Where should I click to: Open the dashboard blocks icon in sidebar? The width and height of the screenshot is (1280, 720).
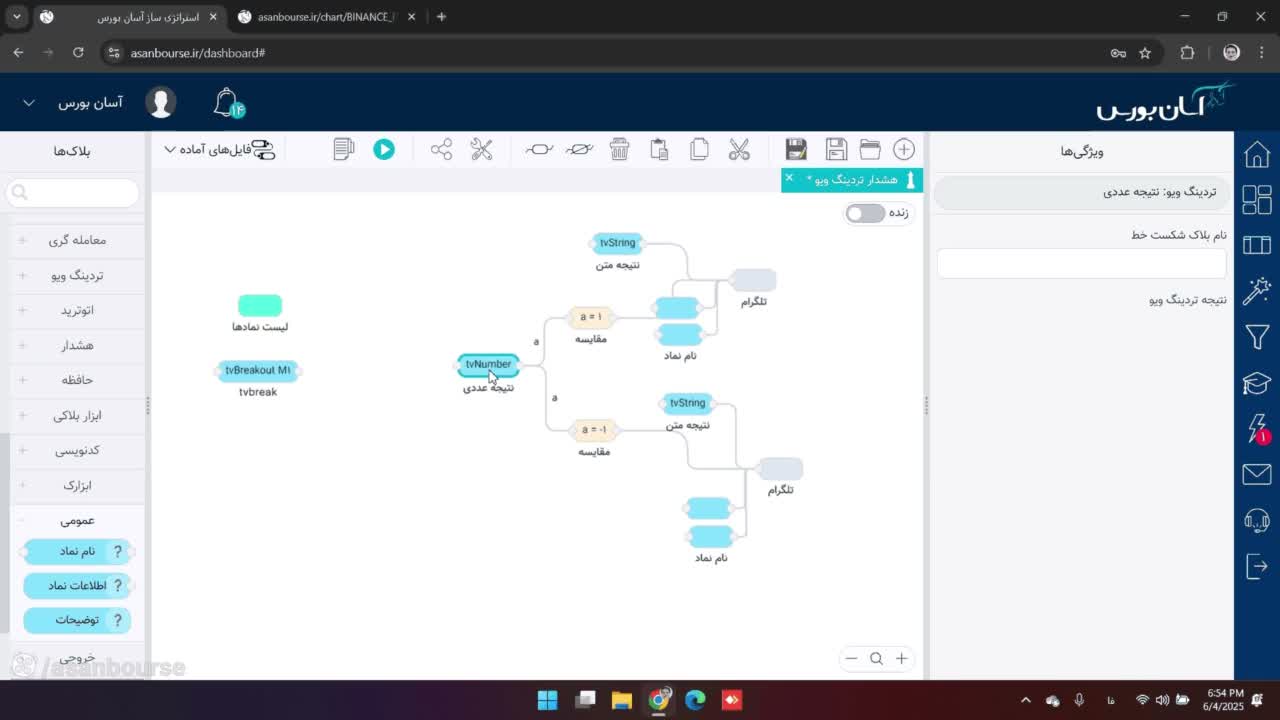tap(1257, 199)
